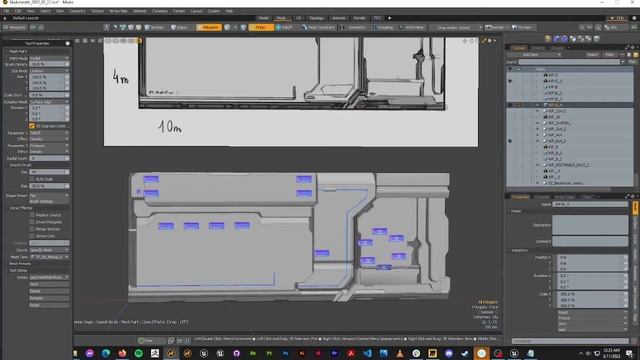Open VLC from the taskbar

tap(400, 353)
